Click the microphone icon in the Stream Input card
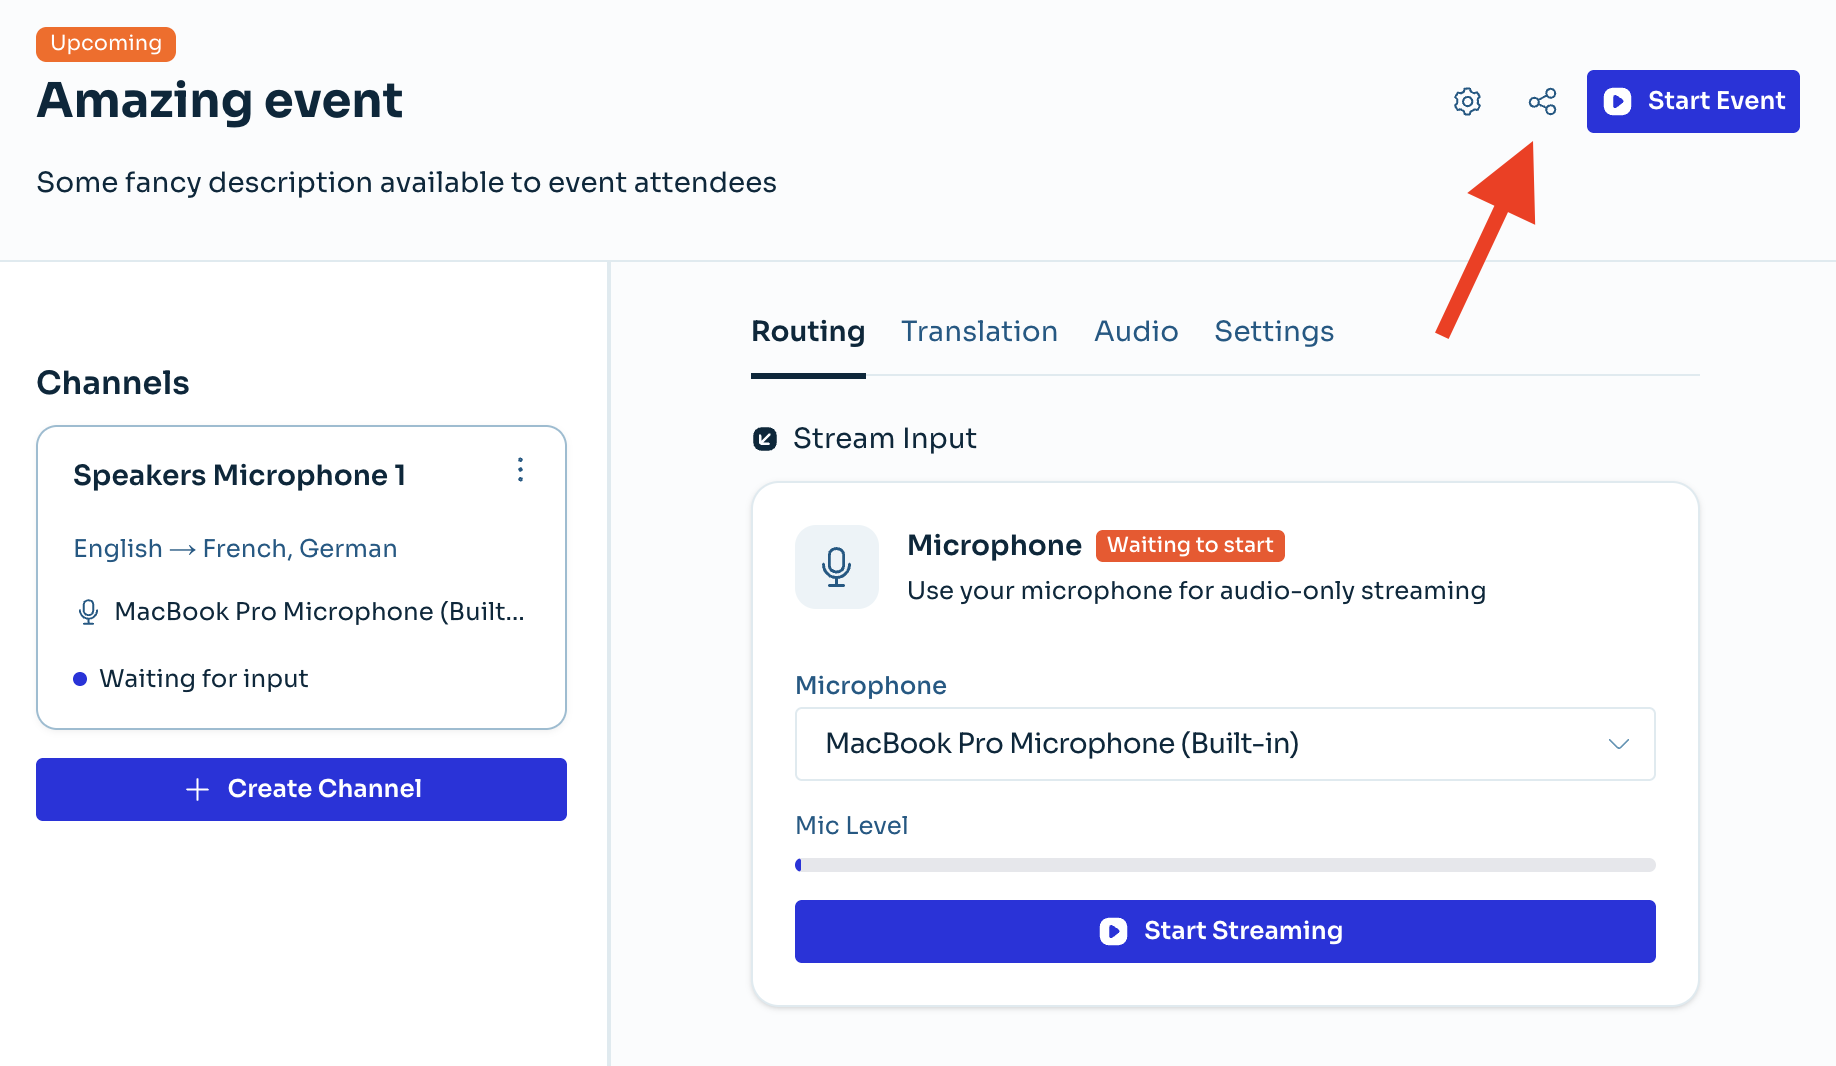This screenshot has width=1836, height=1066. pyautogui.click(x=837, y=567)
